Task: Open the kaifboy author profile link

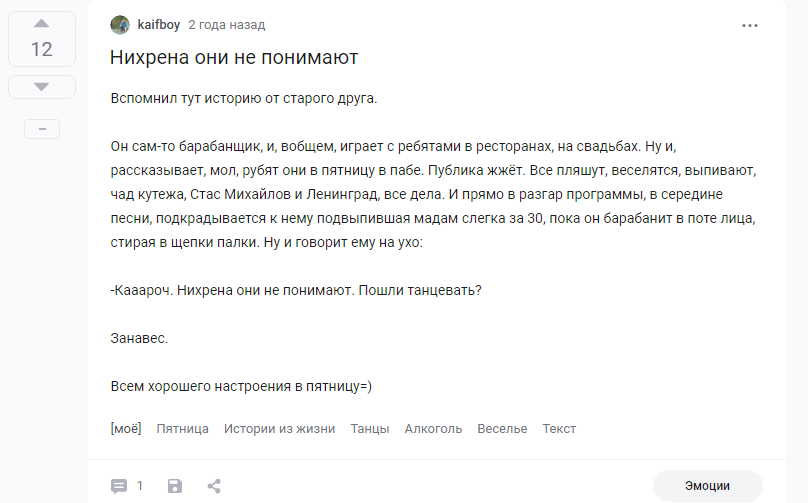Action: tap(158, 25)
